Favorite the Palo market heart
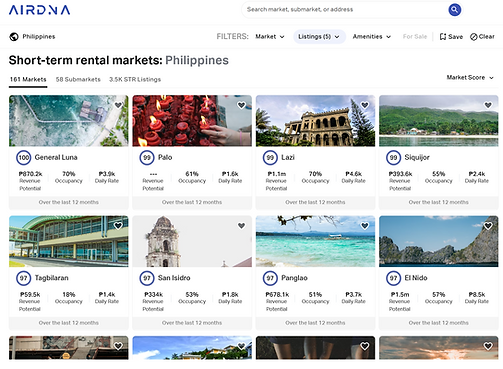This screenshot has width=503, height=369. (x=241, y=105)
